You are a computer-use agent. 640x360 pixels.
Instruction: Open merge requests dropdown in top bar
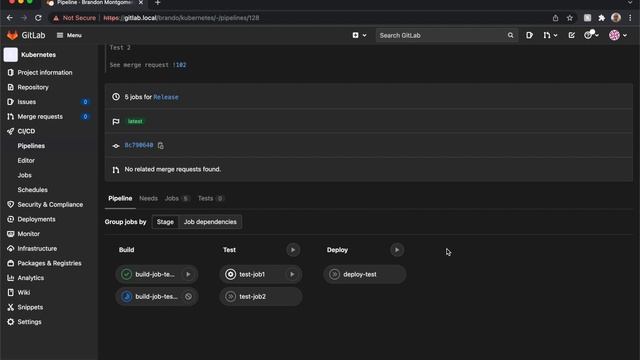[550, 36]
